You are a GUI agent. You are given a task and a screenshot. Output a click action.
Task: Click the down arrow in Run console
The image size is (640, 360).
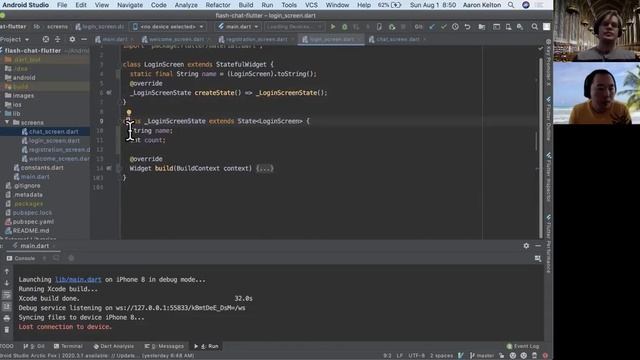(7, 282)
